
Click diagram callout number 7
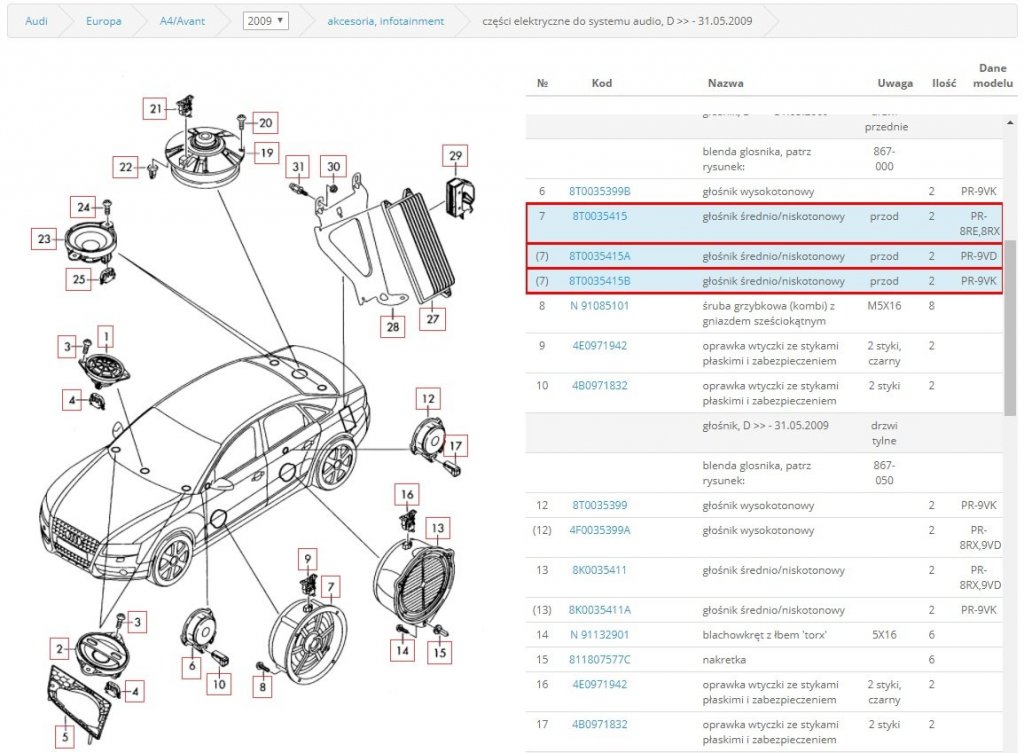(330, 587)
